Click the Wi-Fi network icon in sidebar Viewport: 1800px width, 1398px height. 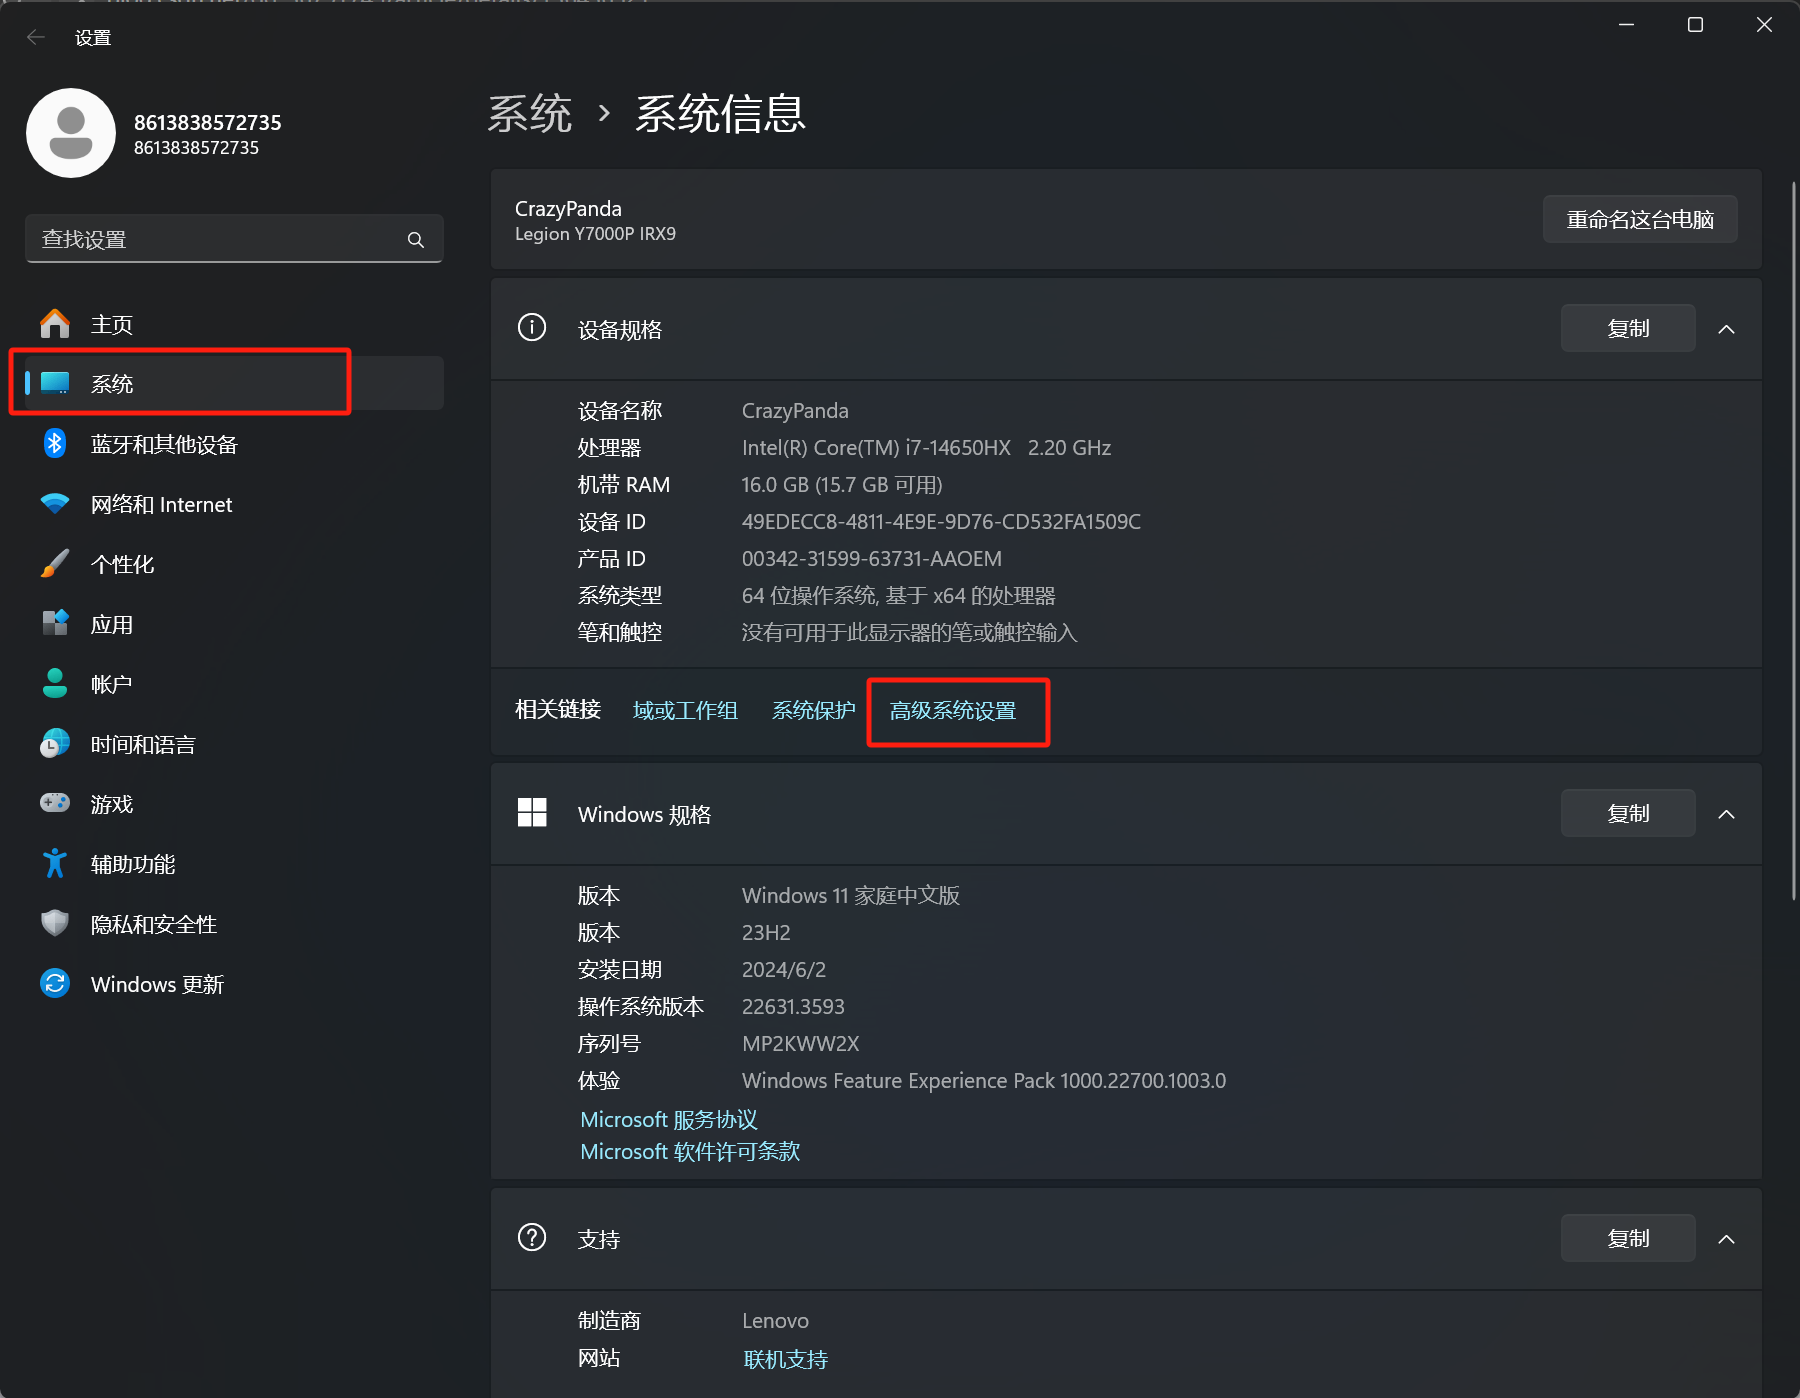tap(55, 503)
